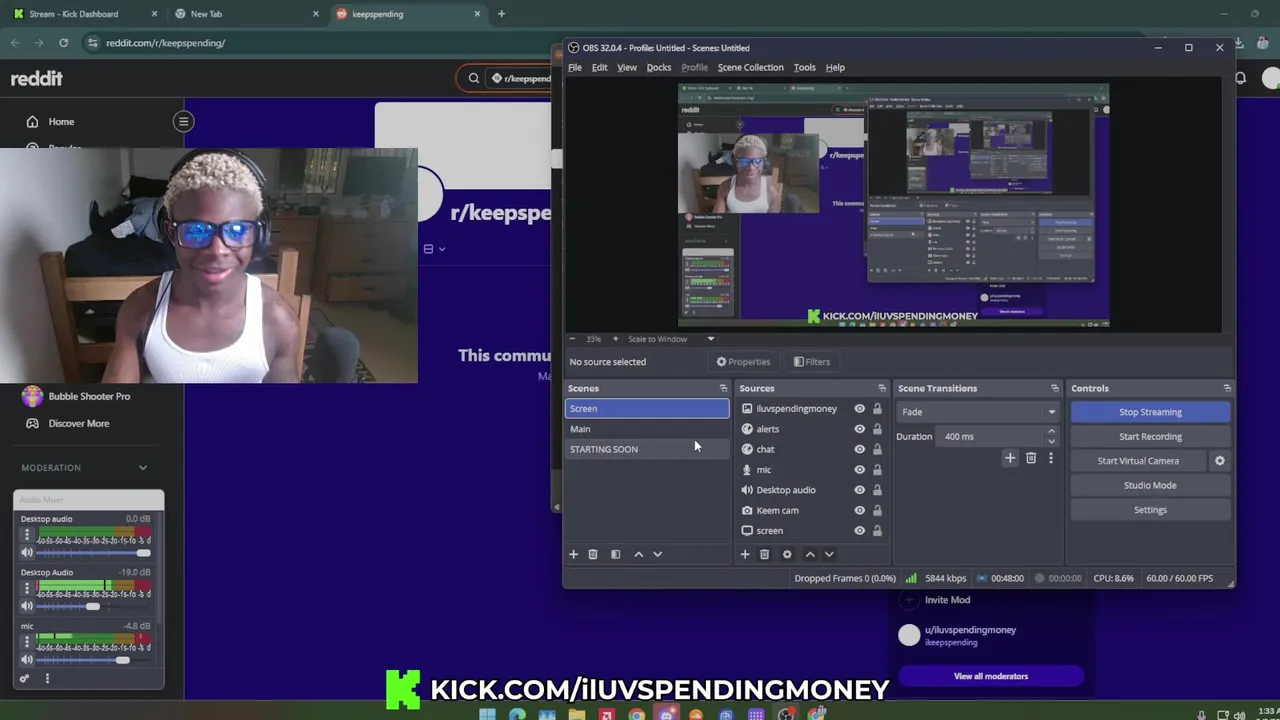Open mic channel three-dot options

[x=27, y=643]
